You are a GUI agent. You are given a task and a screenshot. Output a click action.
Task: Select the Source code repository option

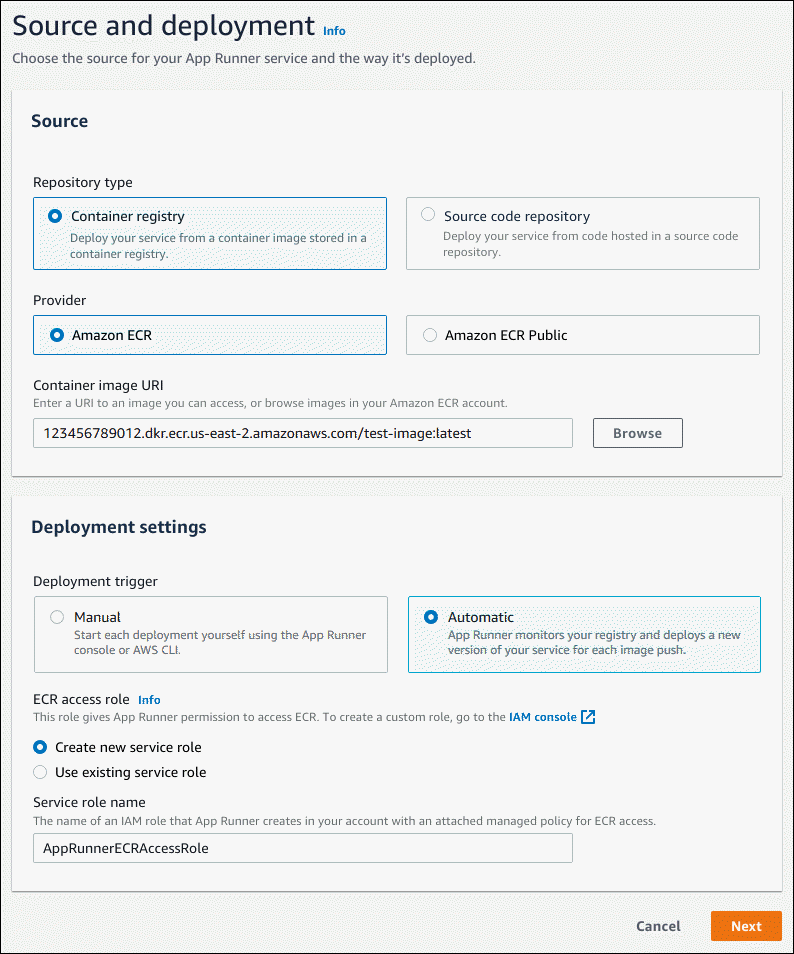click(x=429, y=213)
